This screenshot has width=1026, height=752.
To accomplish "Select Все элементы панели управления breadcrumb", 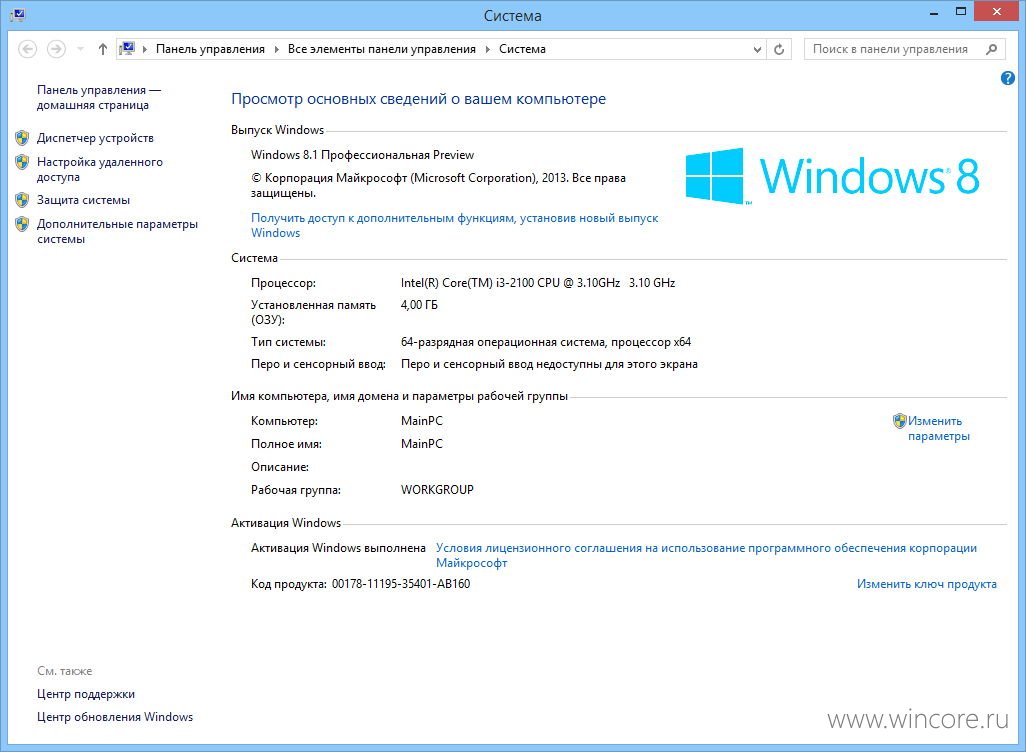I will (381, 49).
